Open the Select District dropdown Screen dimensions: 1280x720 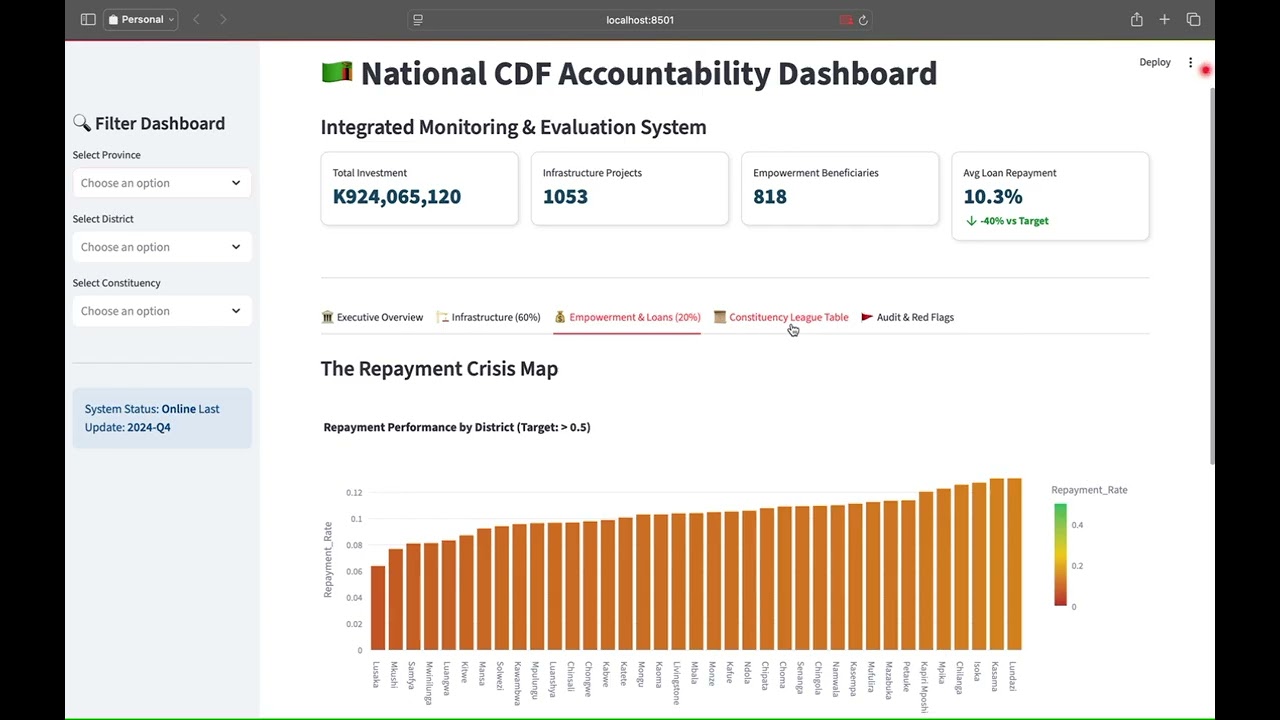point(161,247)
